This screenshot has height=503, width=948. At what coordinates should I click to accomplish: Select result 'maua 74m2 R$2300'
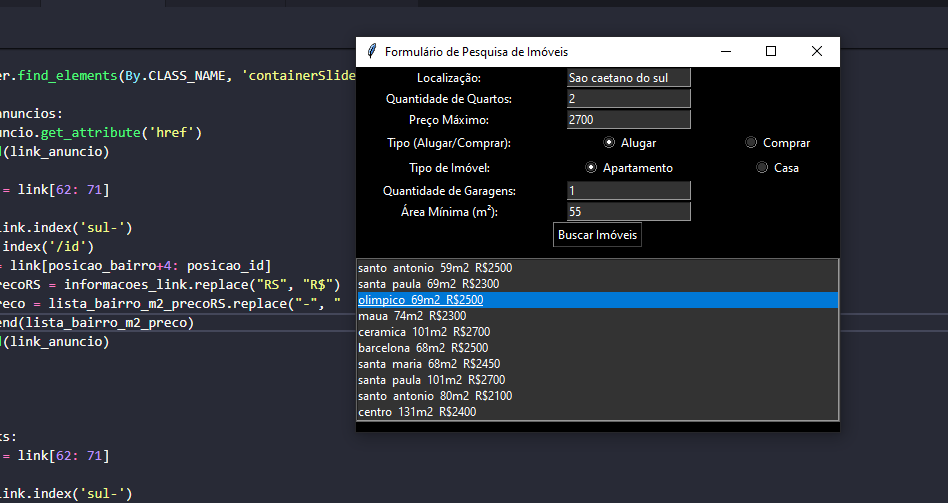point(597,316)
